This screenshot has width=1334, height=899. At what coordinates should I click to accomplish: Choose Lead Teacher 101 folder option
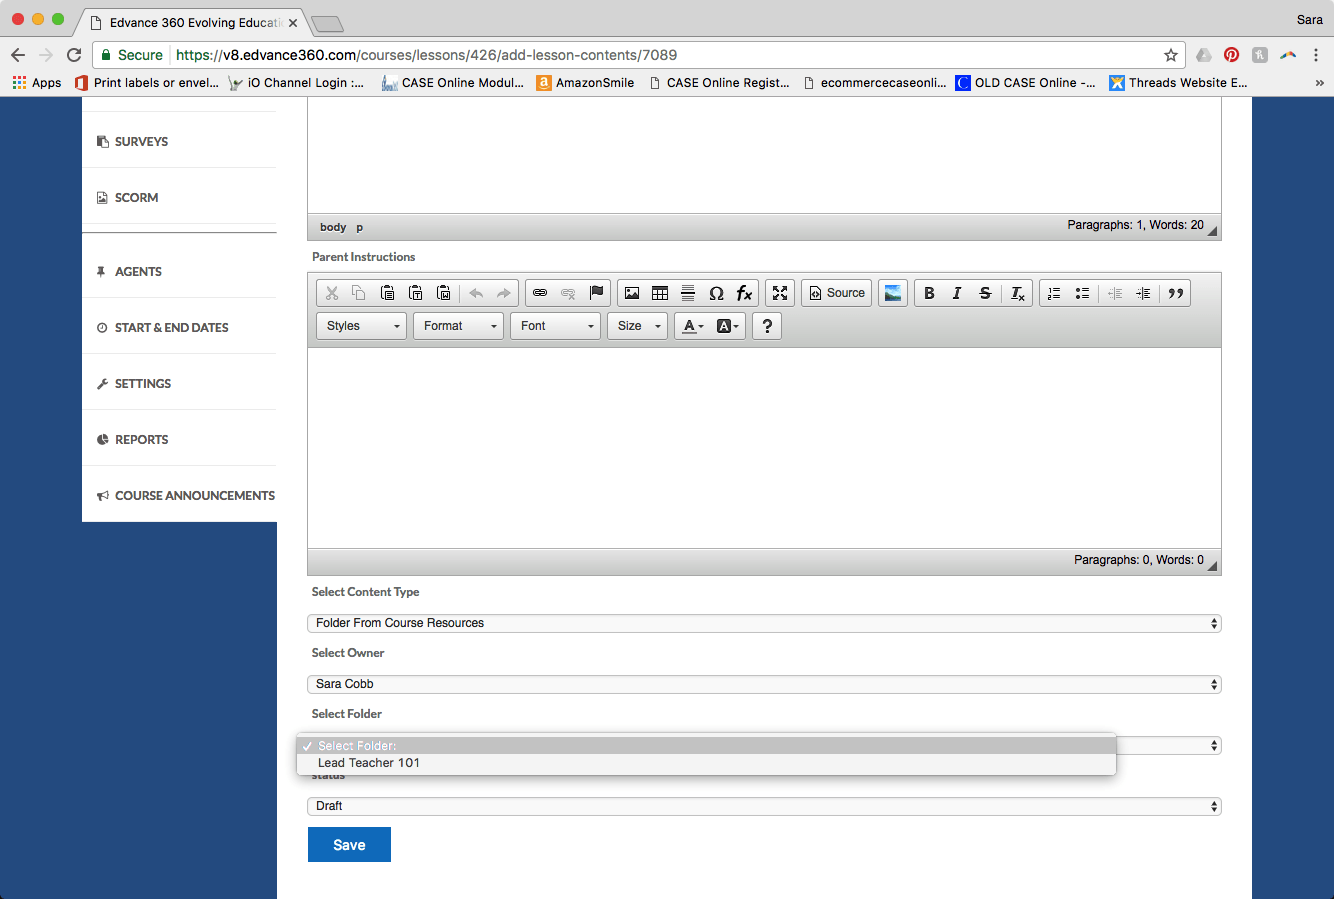click(x=369, y=763)
